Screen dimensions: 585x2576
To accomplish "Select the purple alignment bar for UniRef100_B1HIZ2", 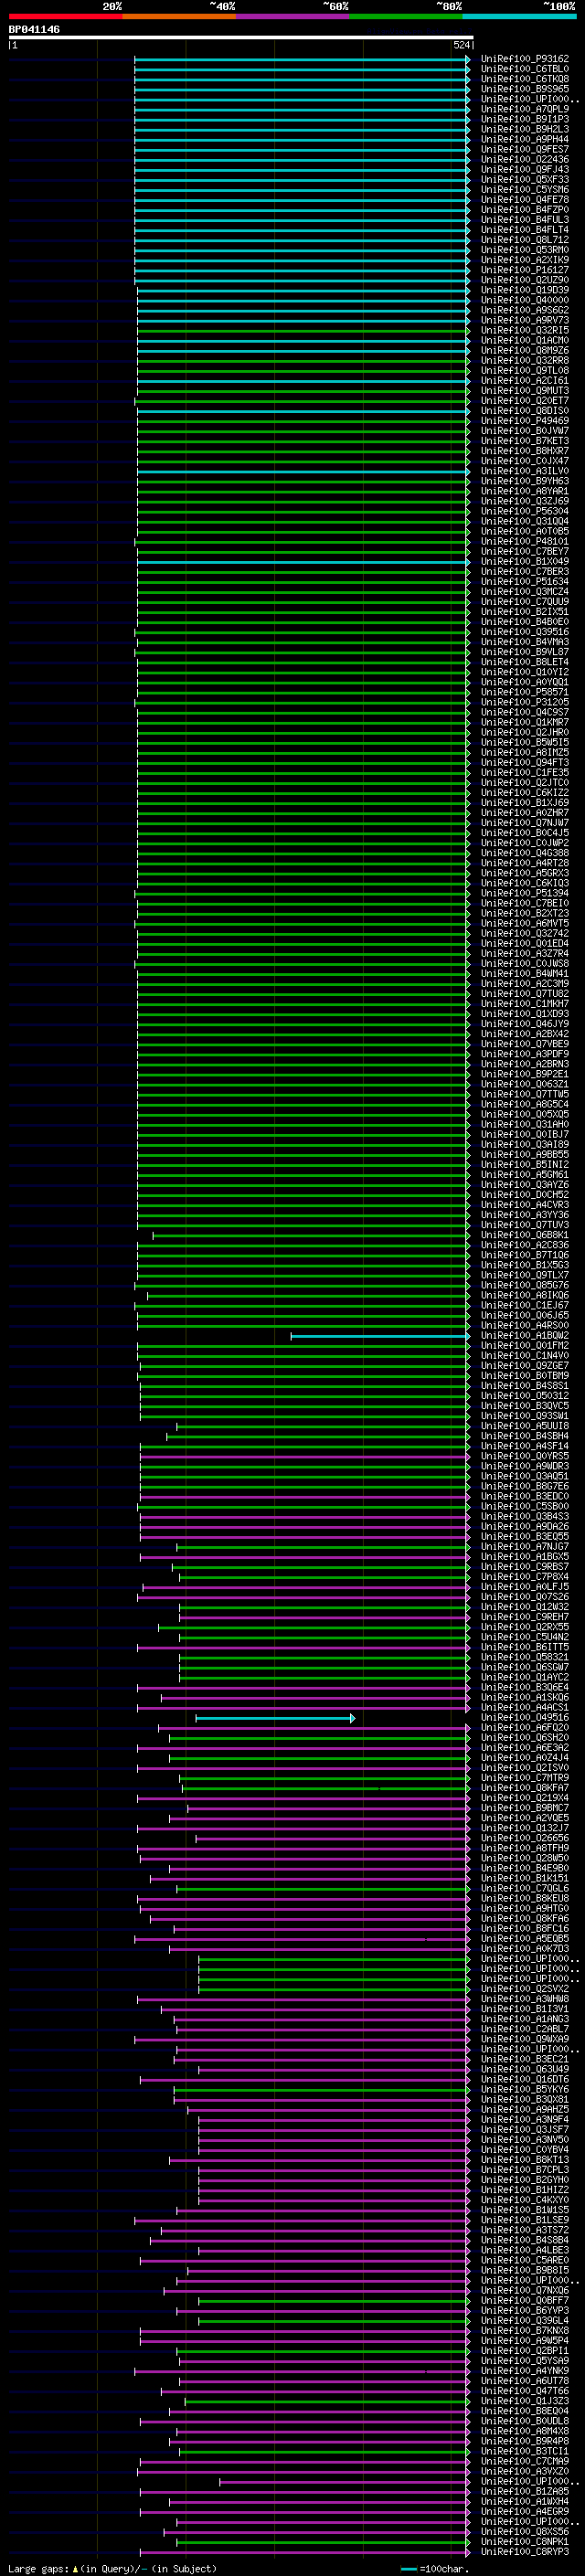I will coord(334,2190).
